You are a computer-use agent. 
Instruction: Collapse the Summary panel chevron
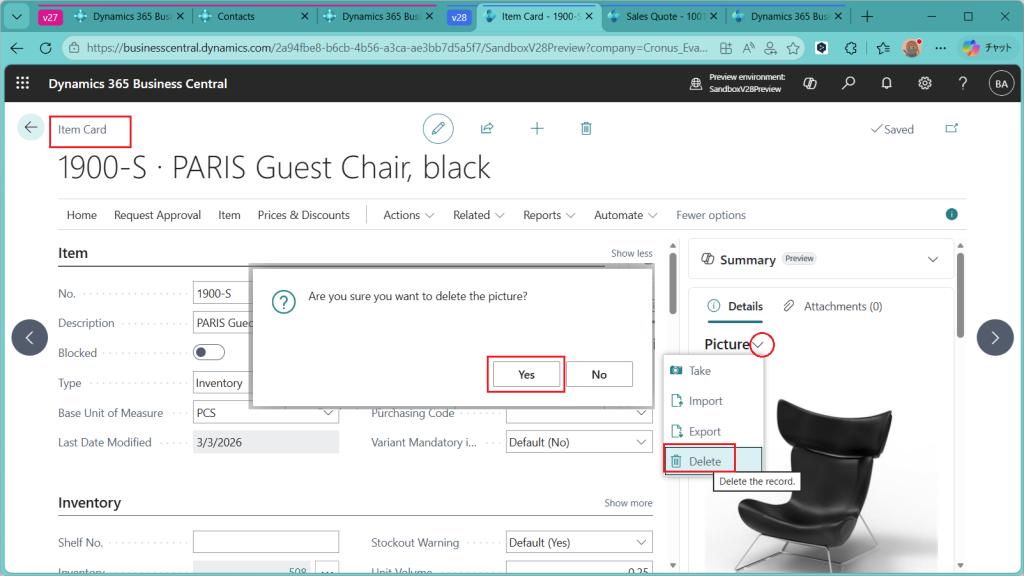[x=933, y=259]
